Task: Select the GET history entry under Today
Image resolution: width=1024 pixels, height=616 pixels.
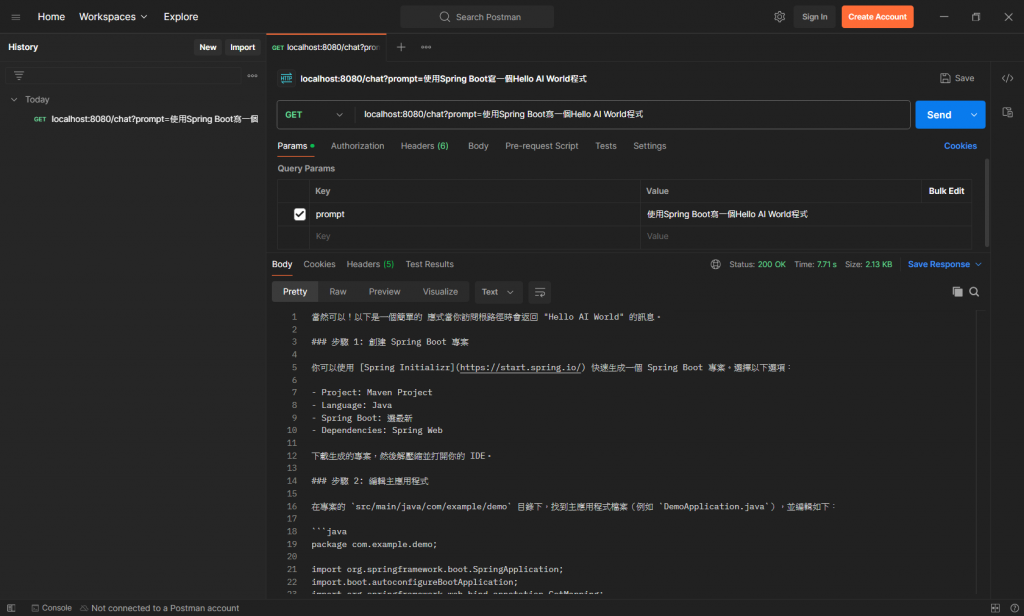Action: tap(146, 120)
